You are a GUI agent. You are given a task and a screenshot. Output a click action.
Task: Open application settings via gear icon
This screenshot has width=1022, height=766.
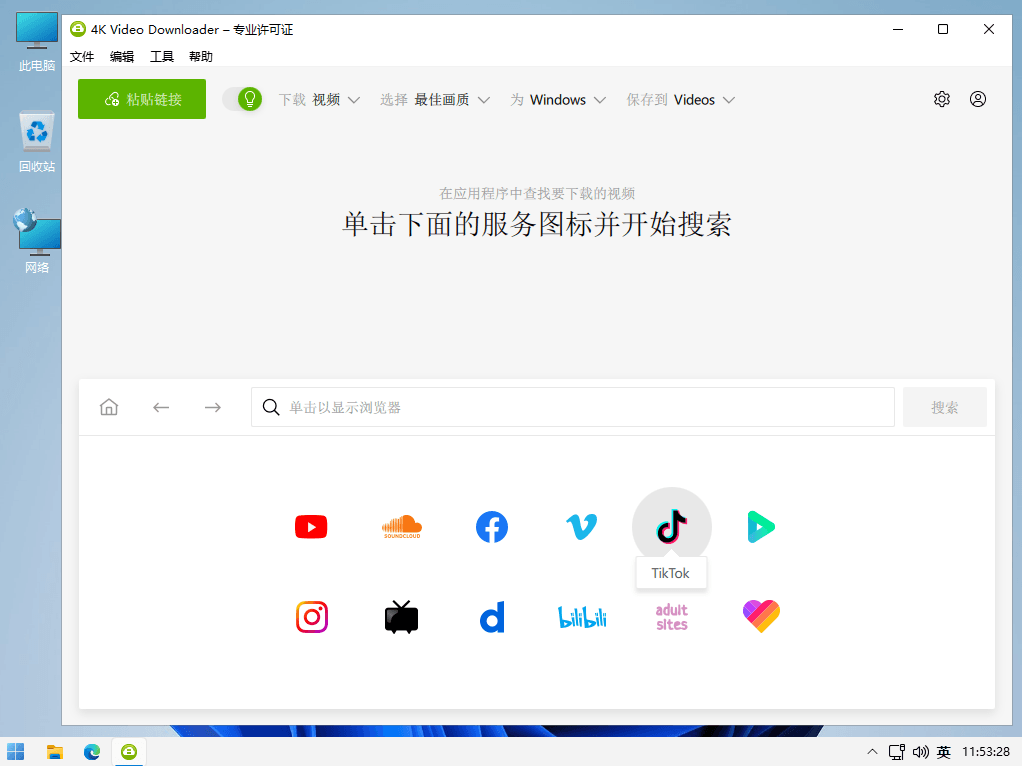941,99
